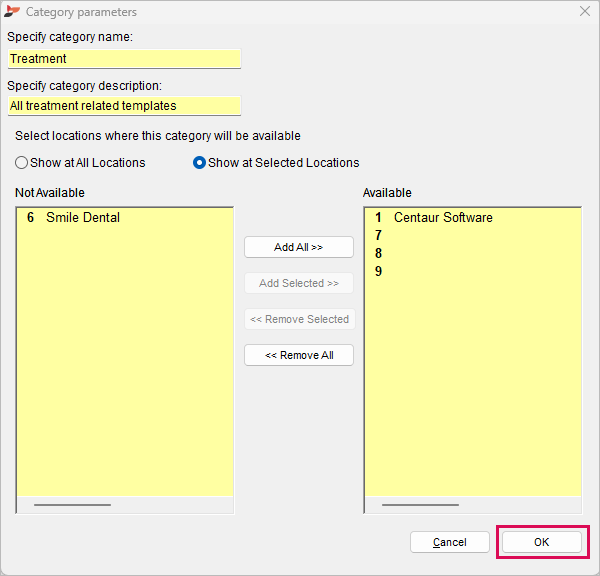The width and height of the screenshot is (600, 576).
Task: Select location 7 in Available list
Action: 378,235
